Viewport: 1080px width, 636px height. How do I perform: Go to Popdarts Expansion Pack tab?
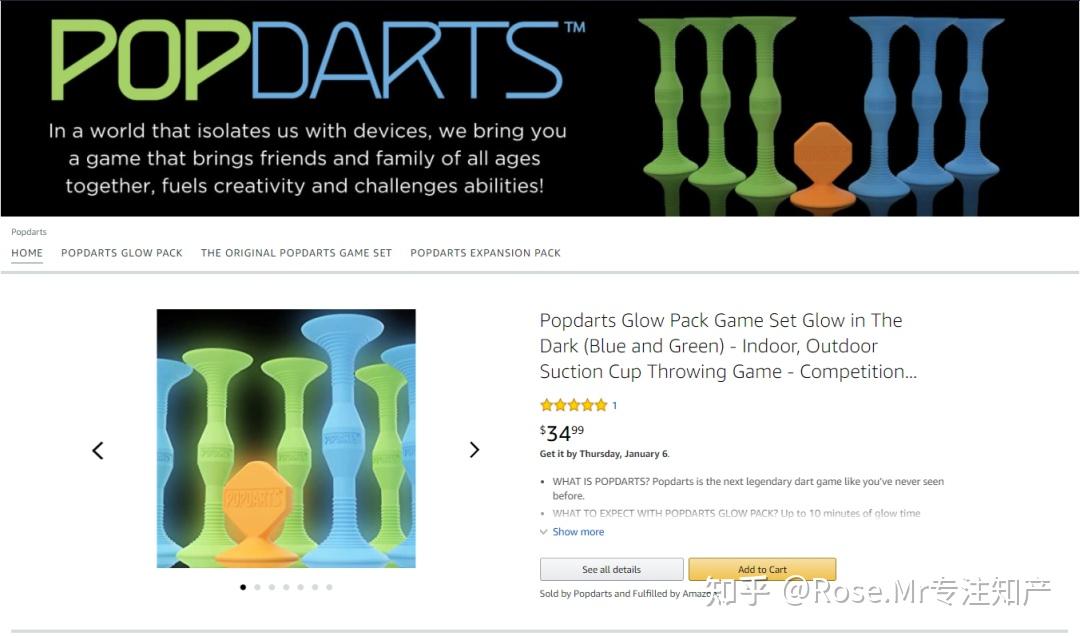coord(486,253)
